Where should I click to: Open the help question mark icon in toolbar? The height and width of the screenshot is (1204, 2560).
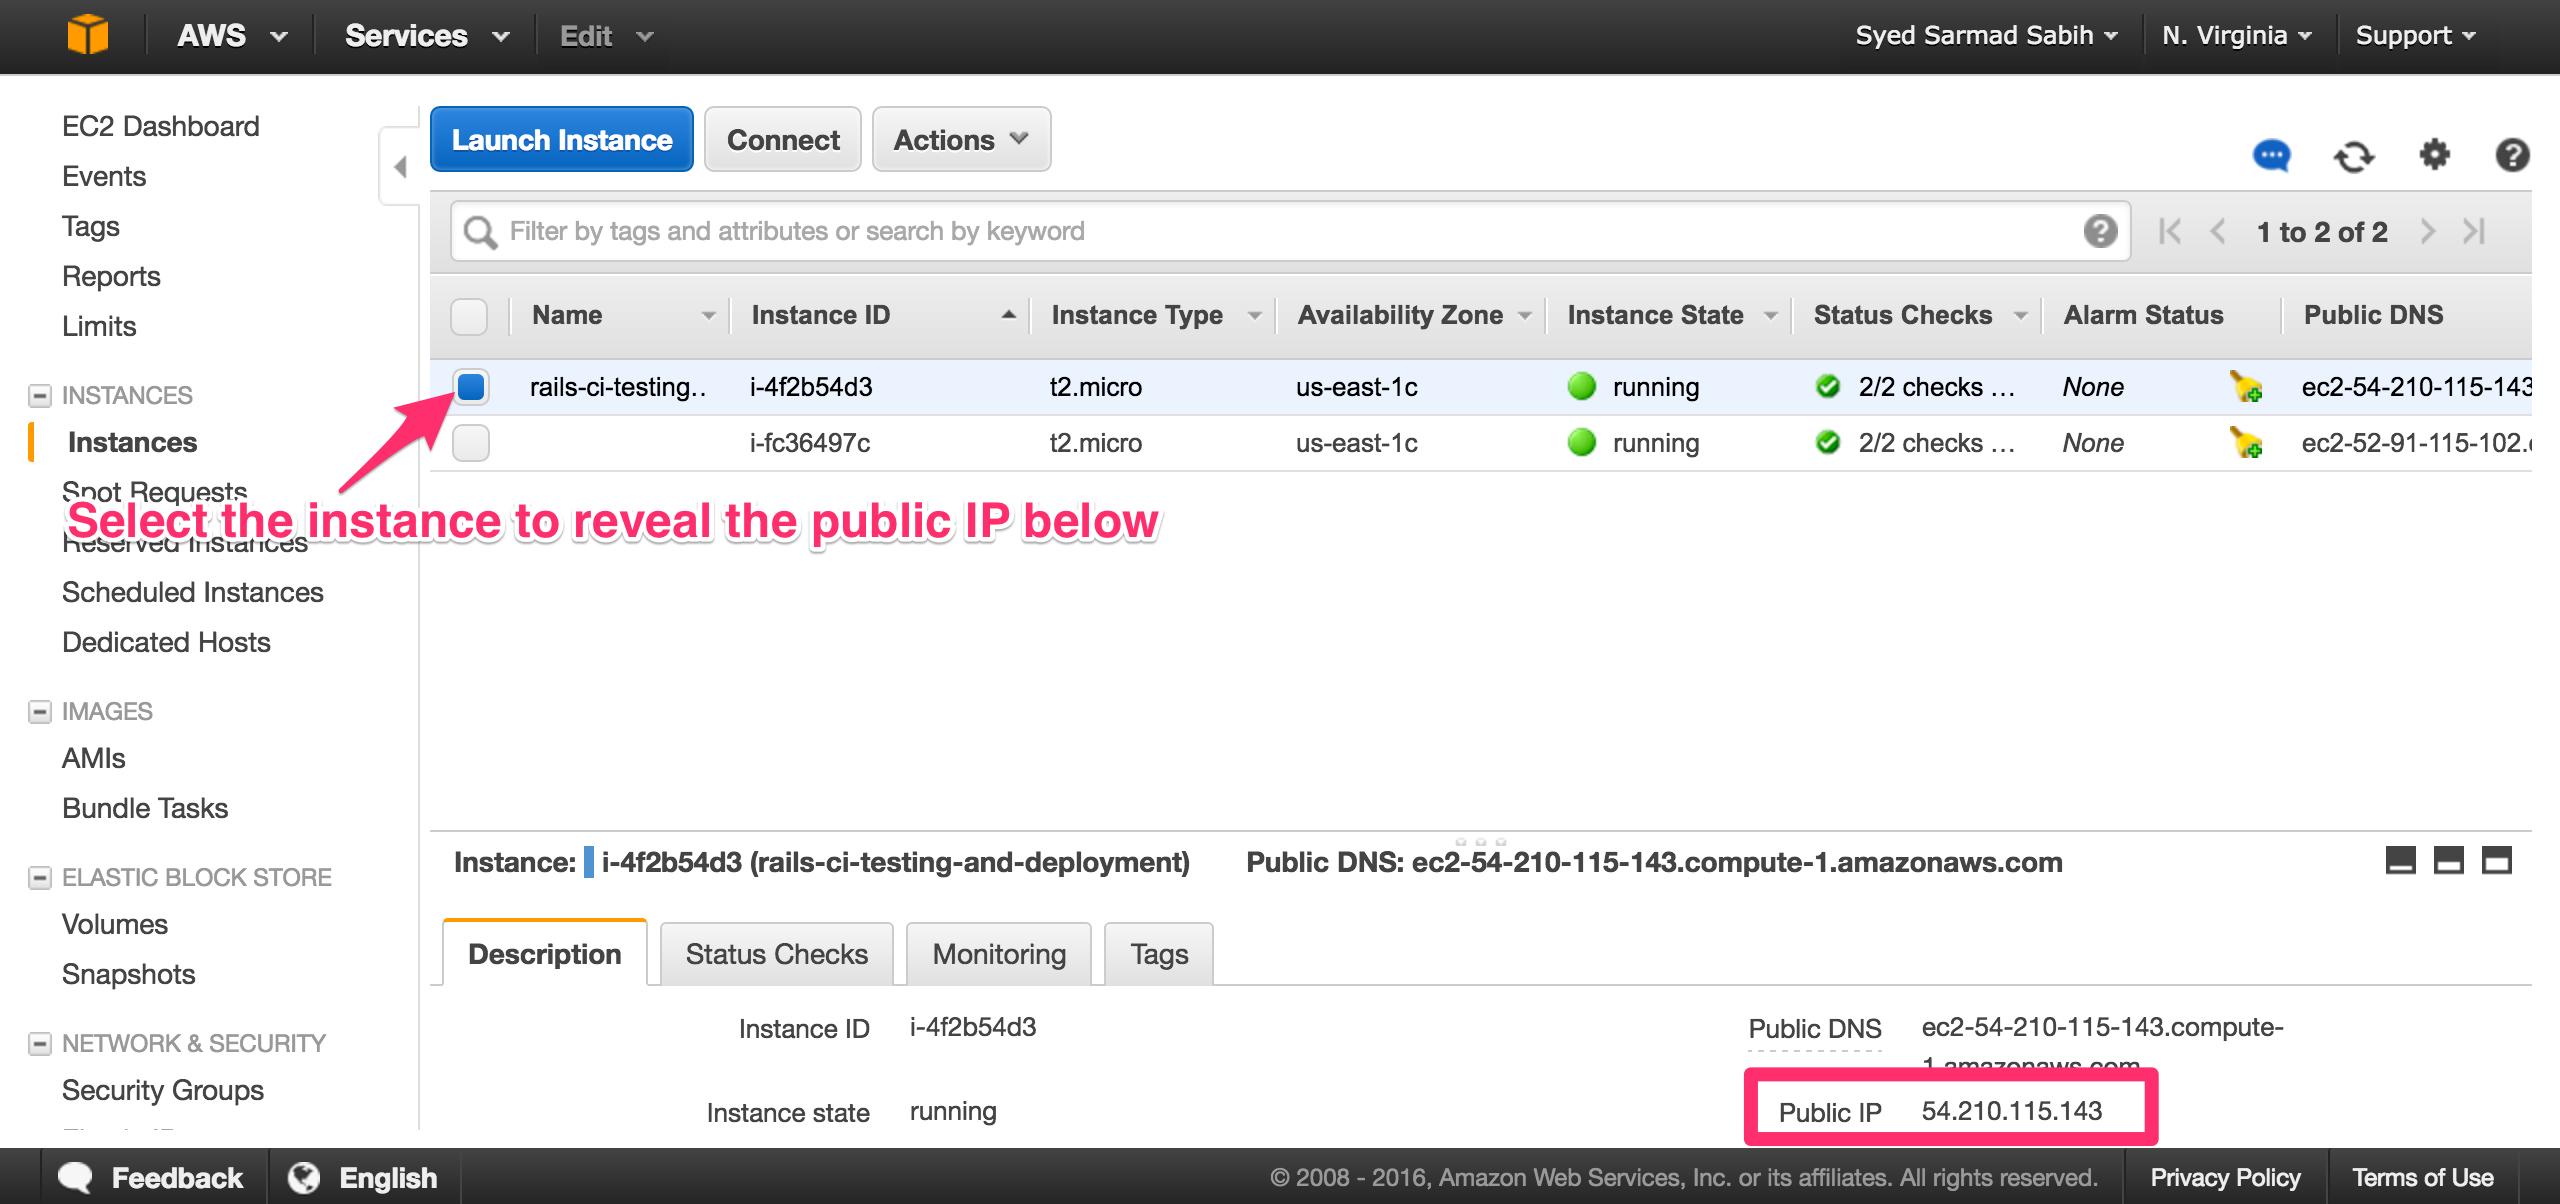2512,155
